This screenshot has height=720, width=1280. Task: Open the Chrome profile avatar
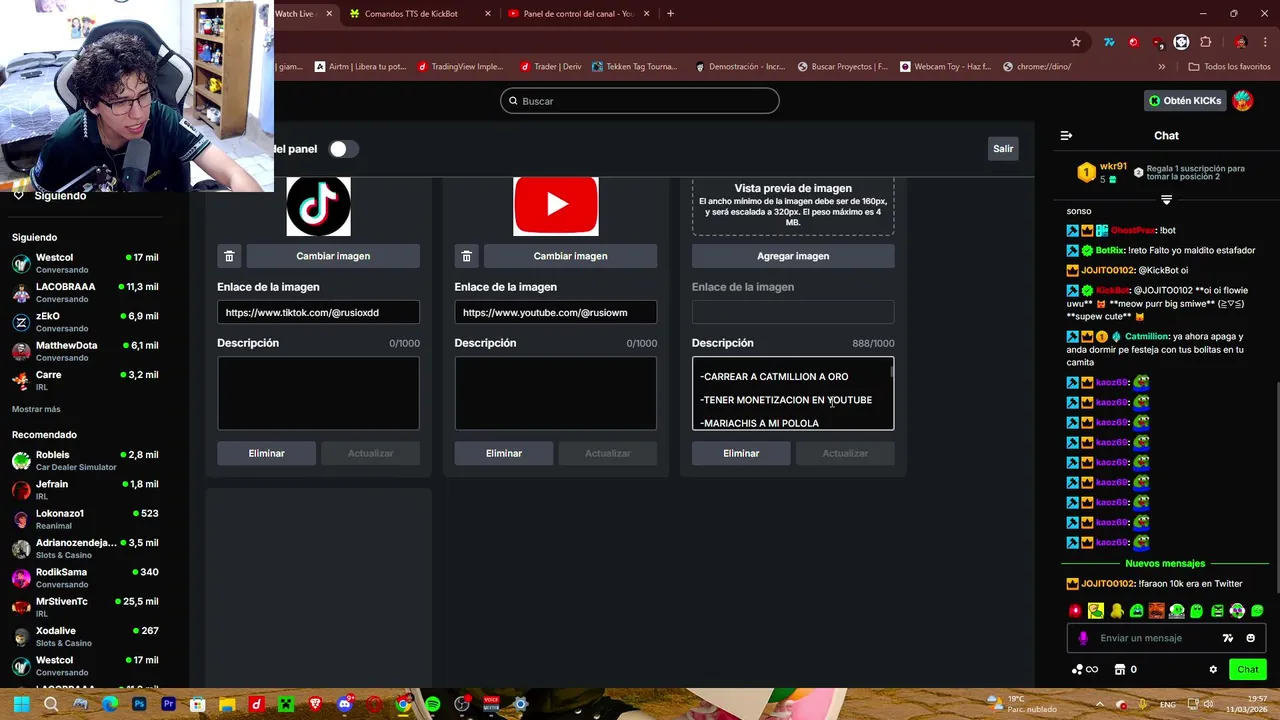tap(1240, 42)
